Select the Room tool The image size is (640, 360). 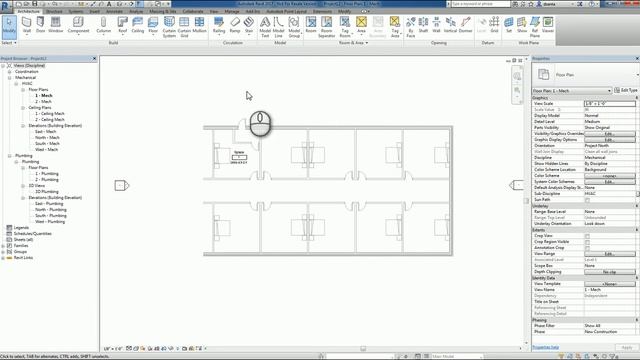(x=311, y=25)
